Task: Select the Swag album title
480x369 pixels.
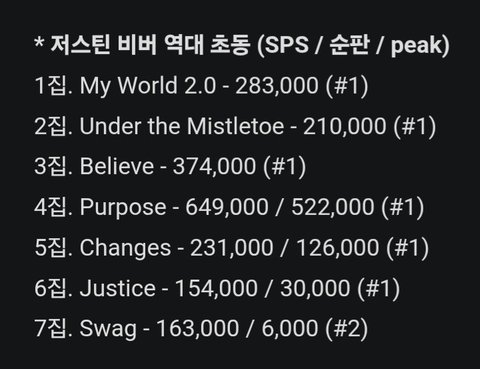Action: pyautogui.click(x=108, y=329)
